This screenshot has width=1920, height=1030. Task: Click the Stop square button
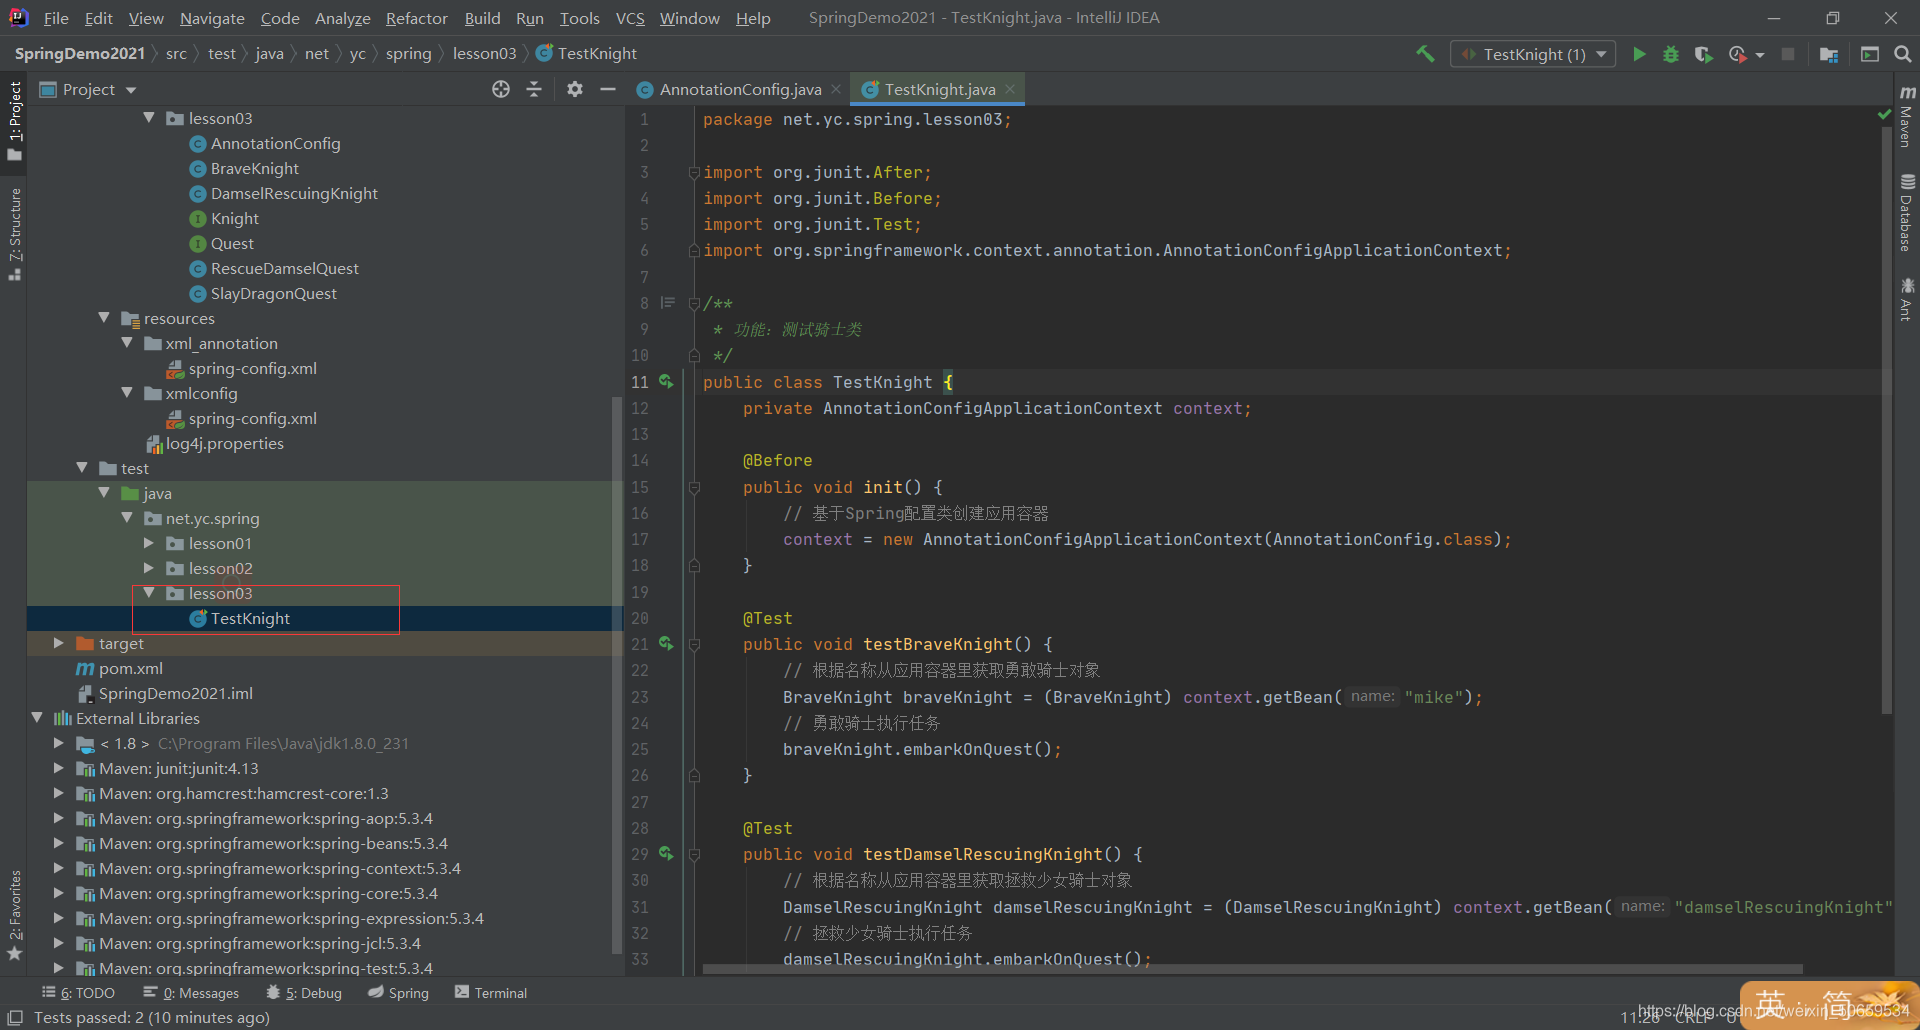click(x=1788, y=54)
